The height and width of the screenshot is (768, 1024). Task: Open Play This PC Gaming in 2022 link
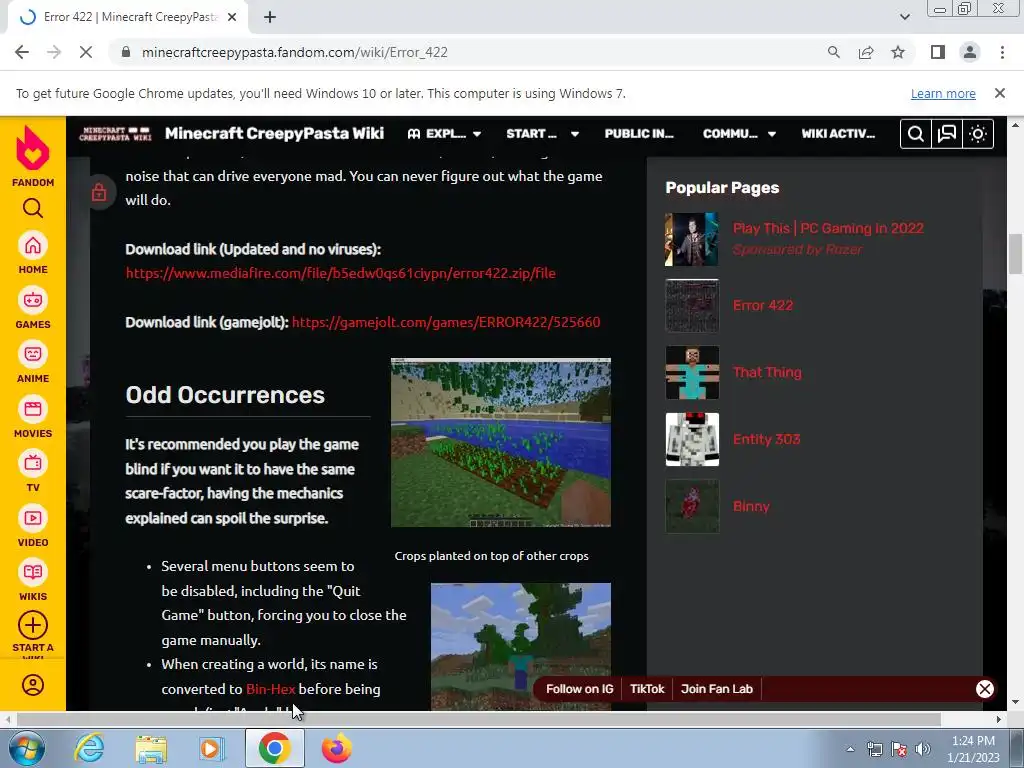(x=828, y=228)
